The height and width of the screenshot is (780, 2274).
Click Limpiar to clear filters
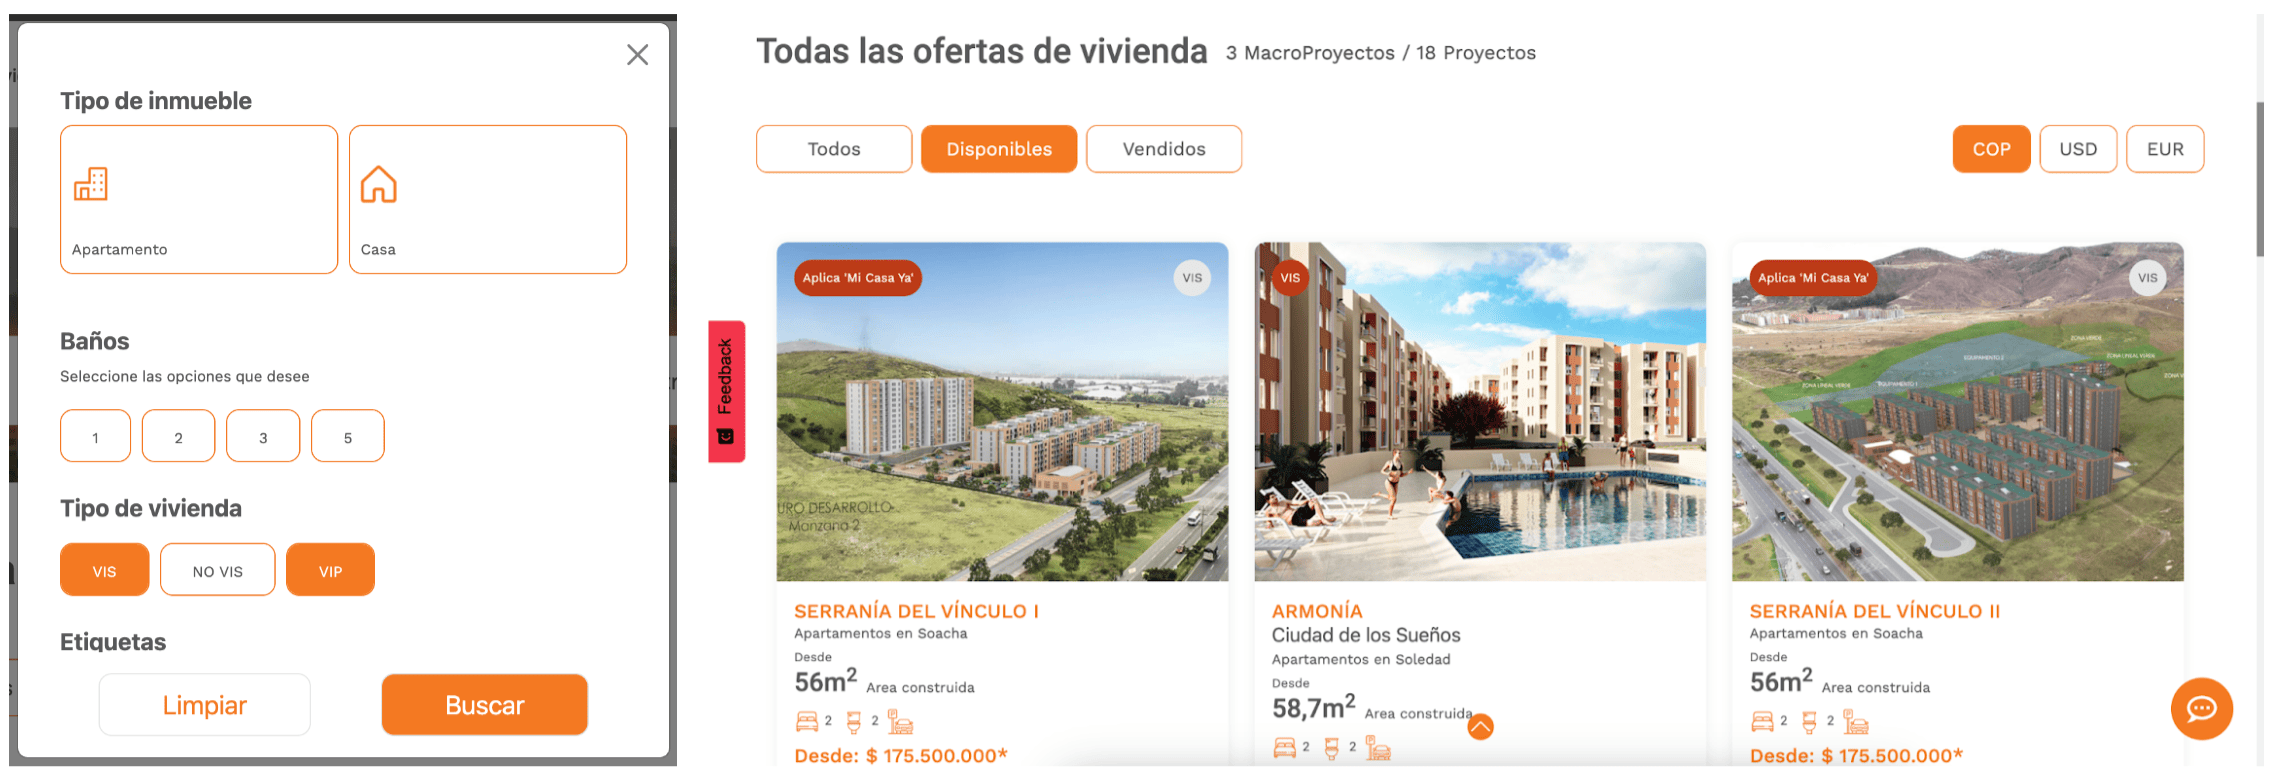click(205, 705)
